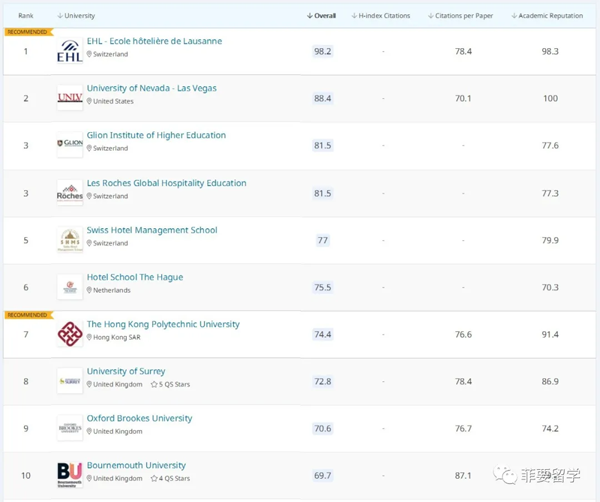Click 5 QS Stars label for Surrey

(x=174, y=384)
